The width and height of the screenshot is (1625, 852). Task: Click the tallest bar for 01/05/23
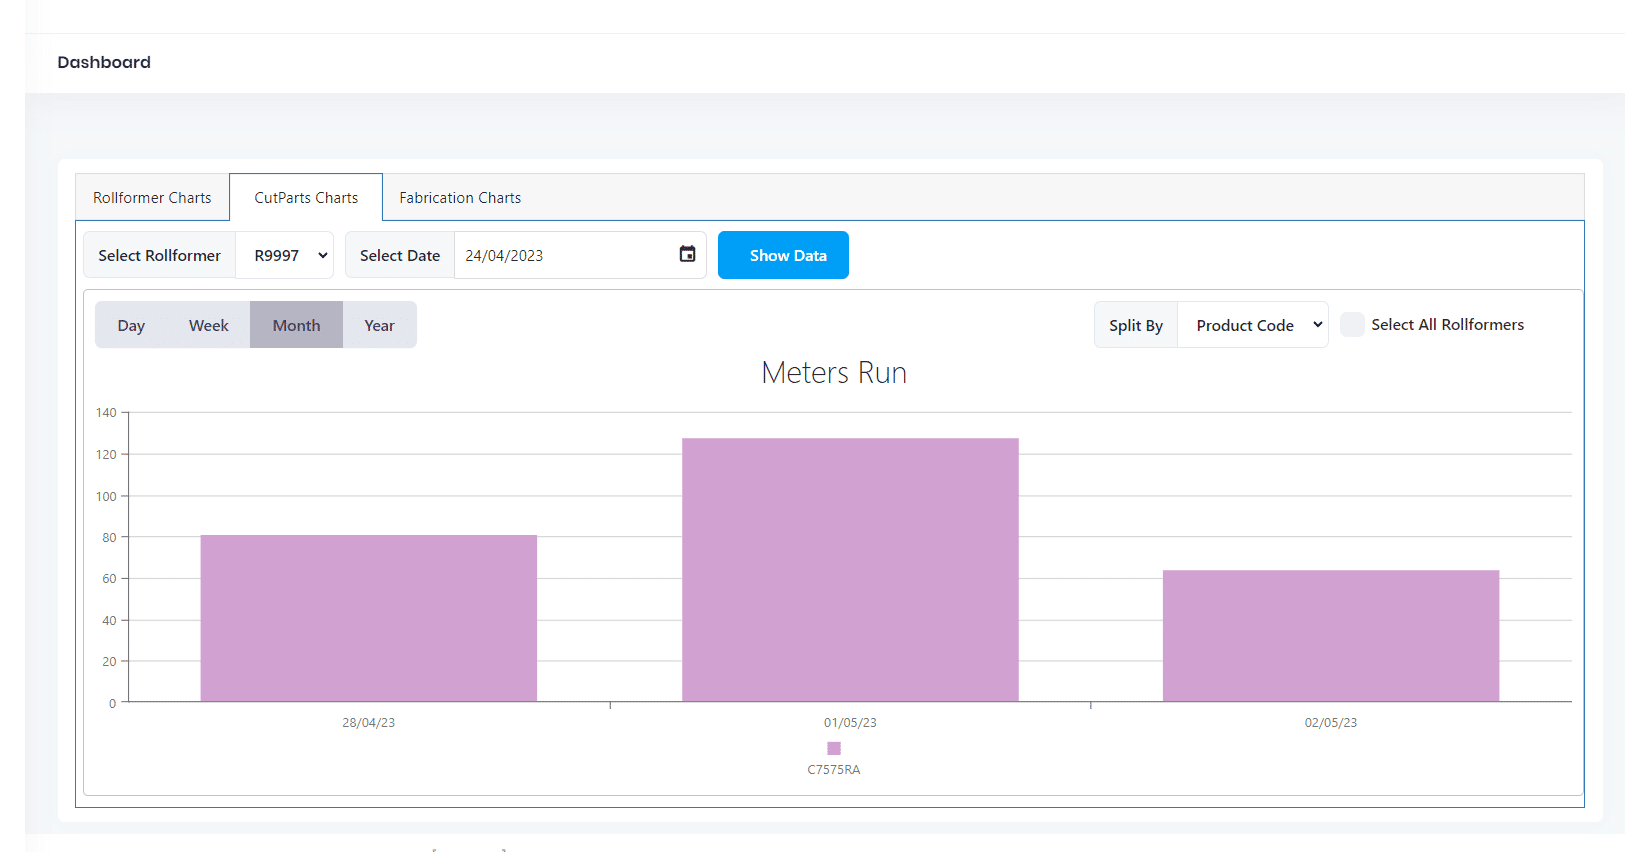(850, 570)
